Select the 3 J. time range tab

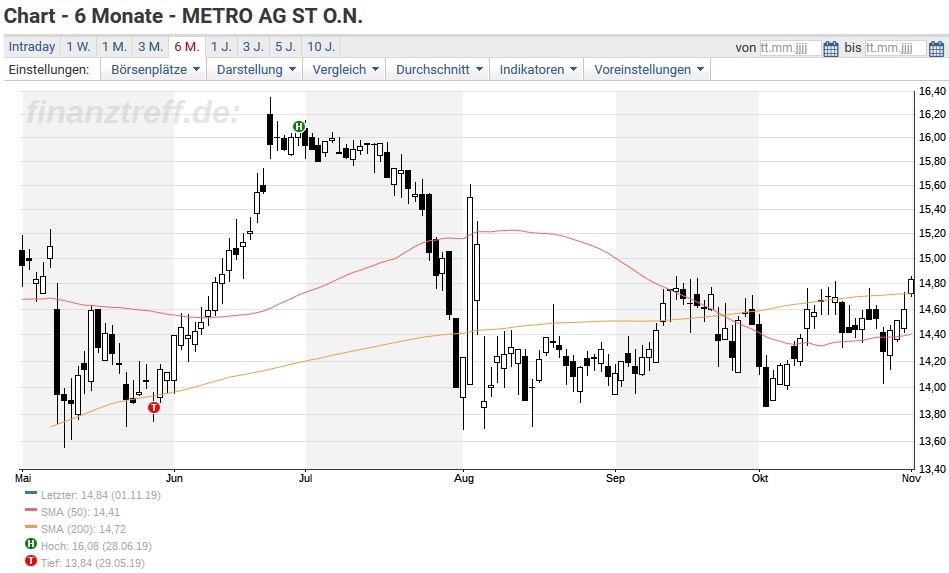[x=253, y=47]
